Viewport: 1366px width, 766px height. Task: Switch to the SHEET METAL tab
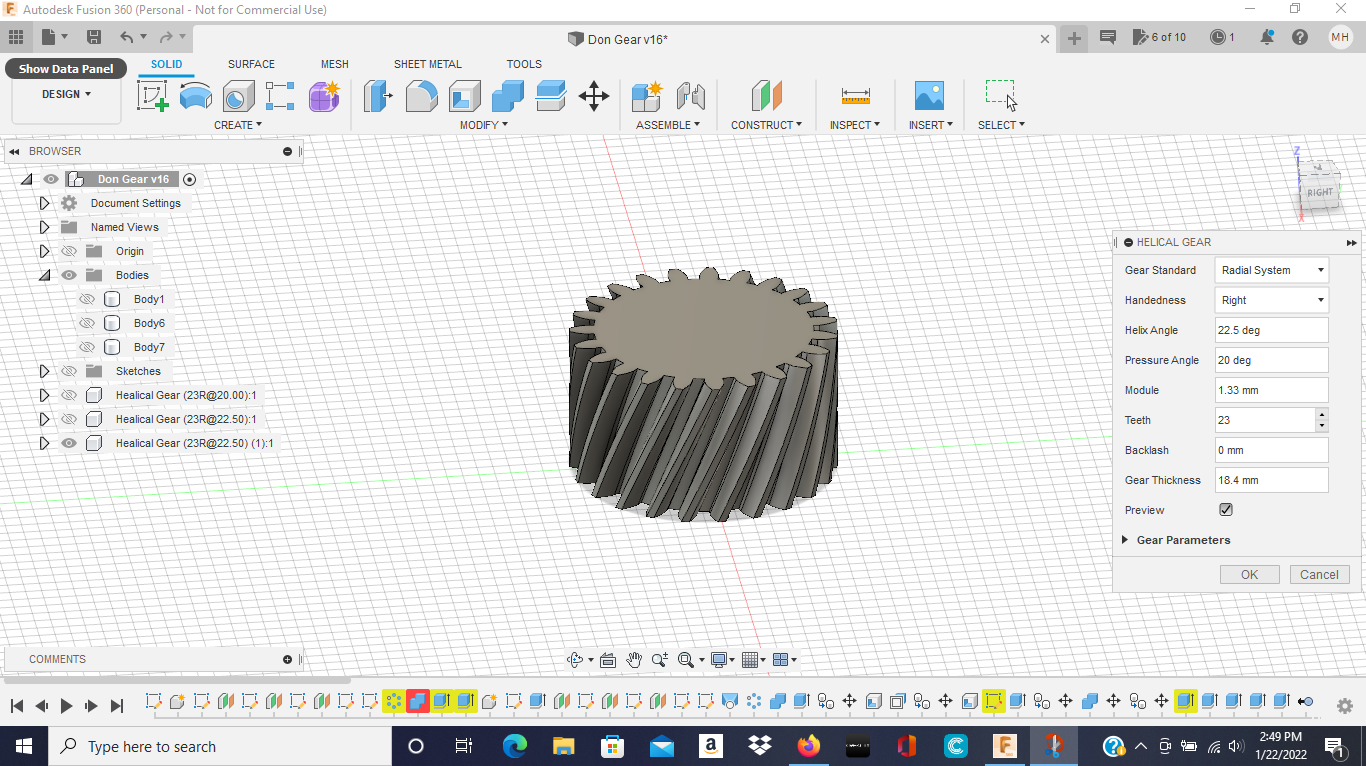(428, 64)
